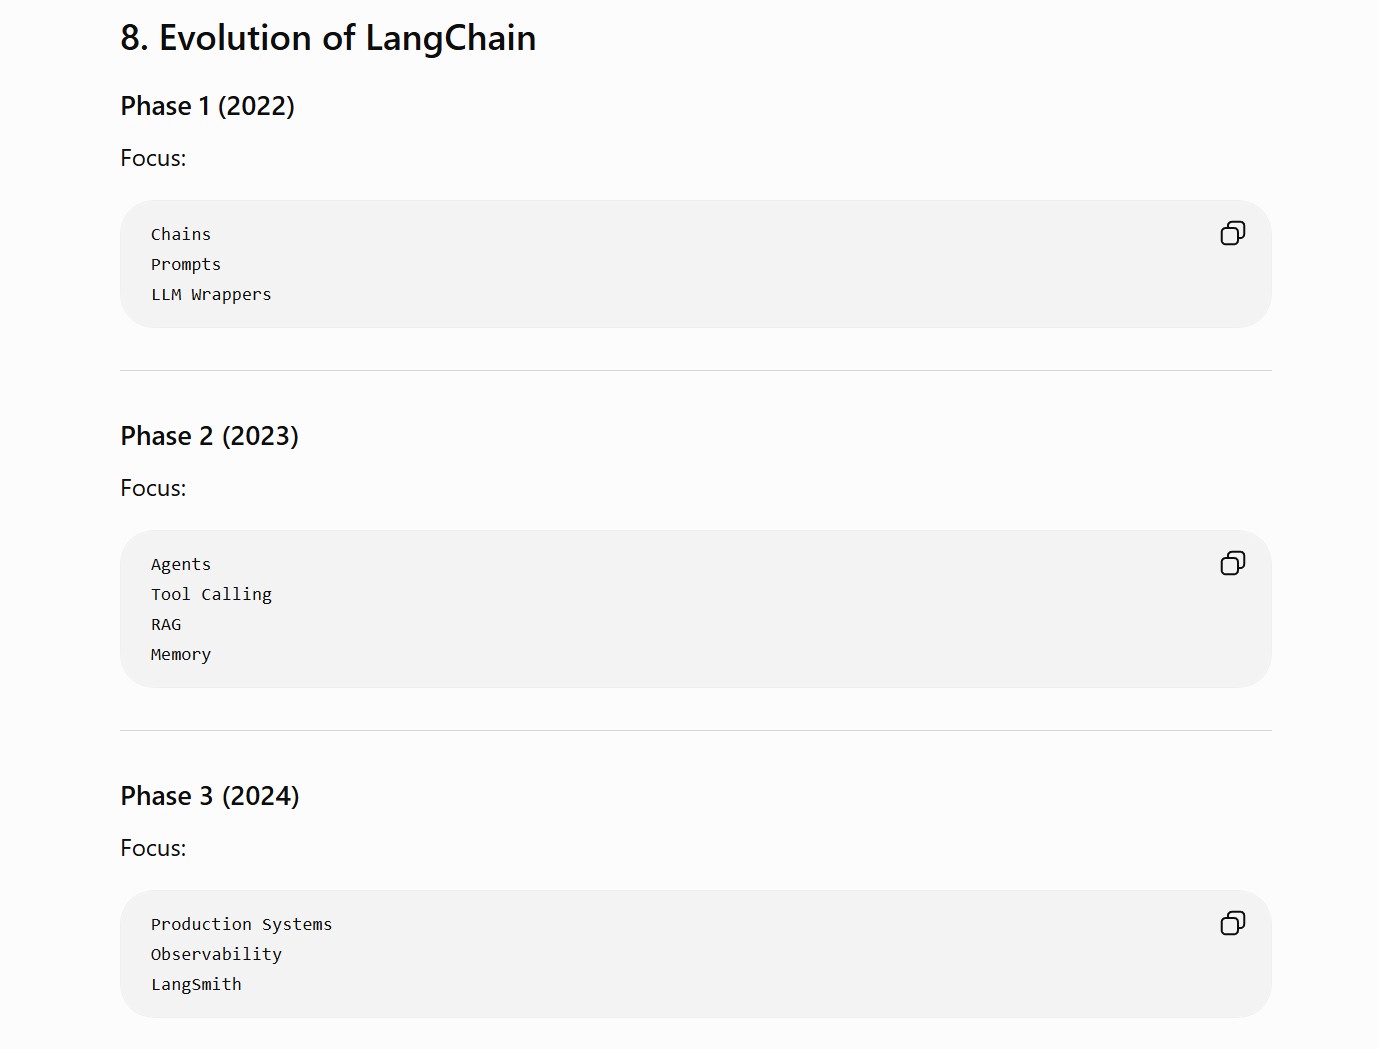The image size is (1378, 1049).
Task: Click the 'Tool Calling' code line
Action: tap(211, 594)
